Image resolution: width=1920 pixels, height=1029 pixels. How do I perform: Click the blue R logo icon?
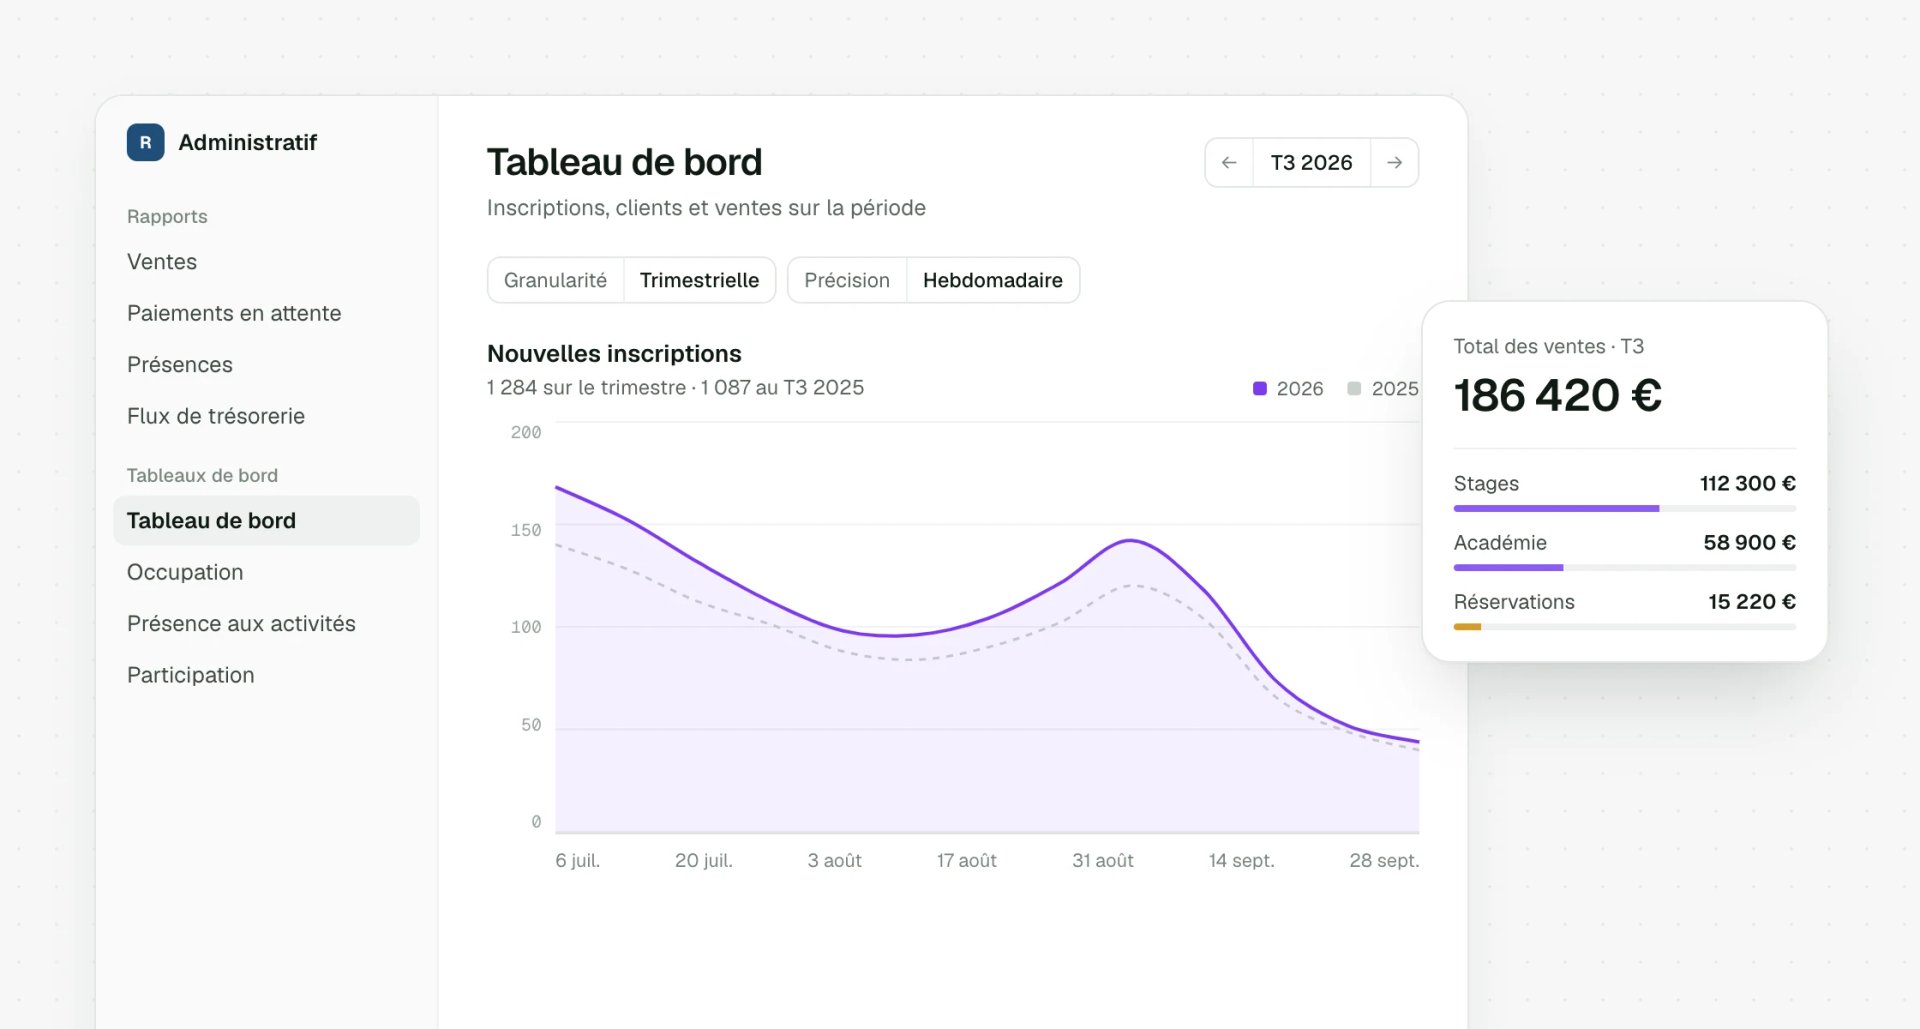[x=145, y=142]
